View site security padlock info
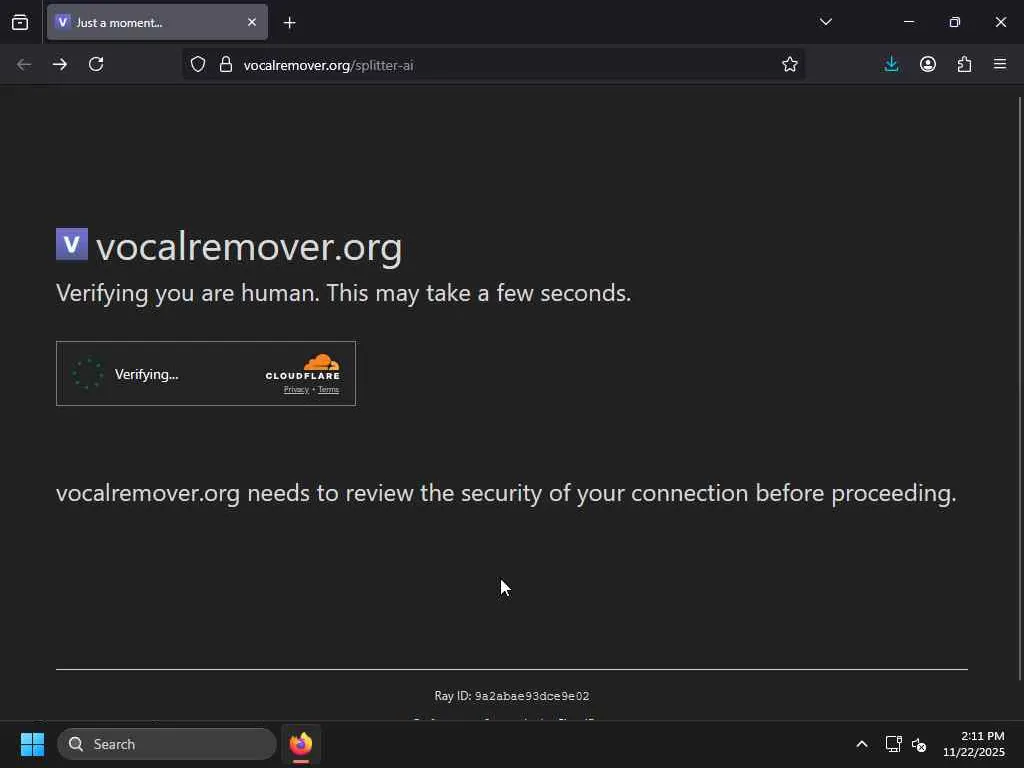 [226, 65]
